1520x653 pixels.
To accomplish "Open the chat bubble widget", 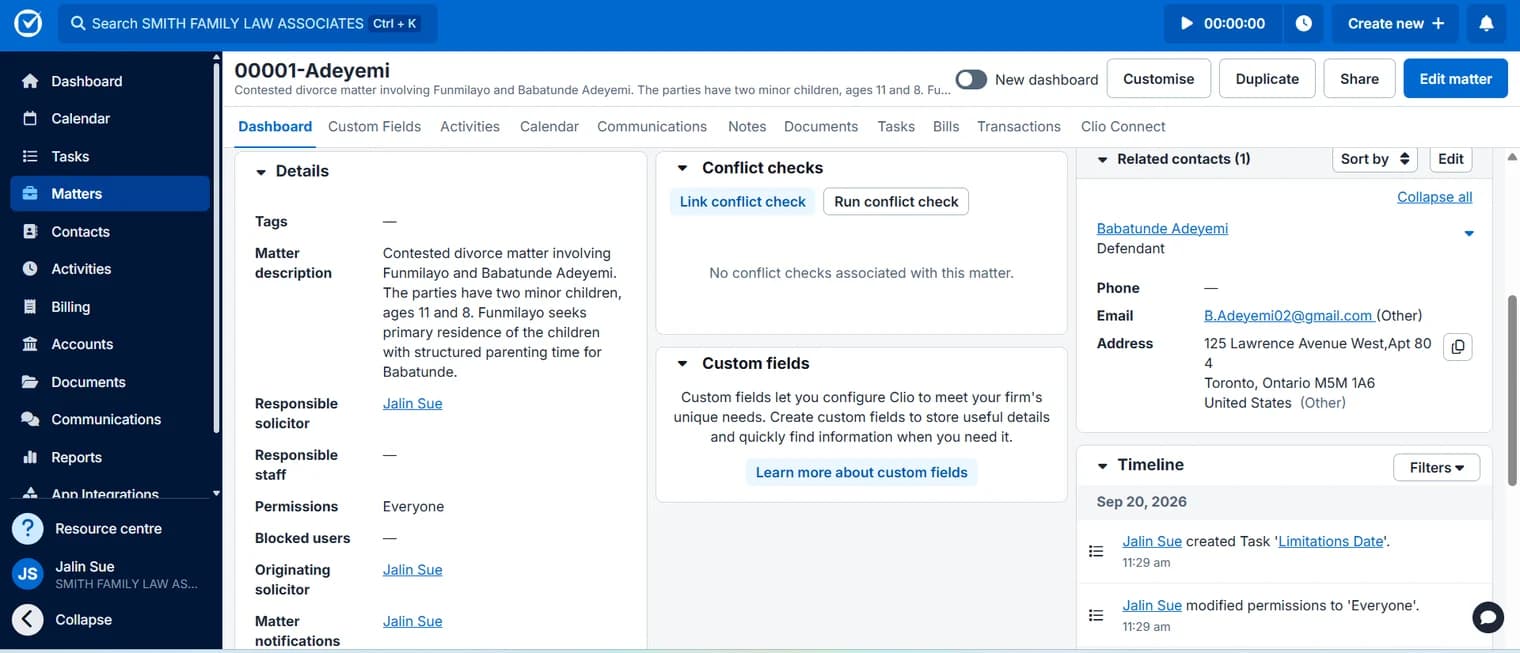I will (x=1488, y=617).
